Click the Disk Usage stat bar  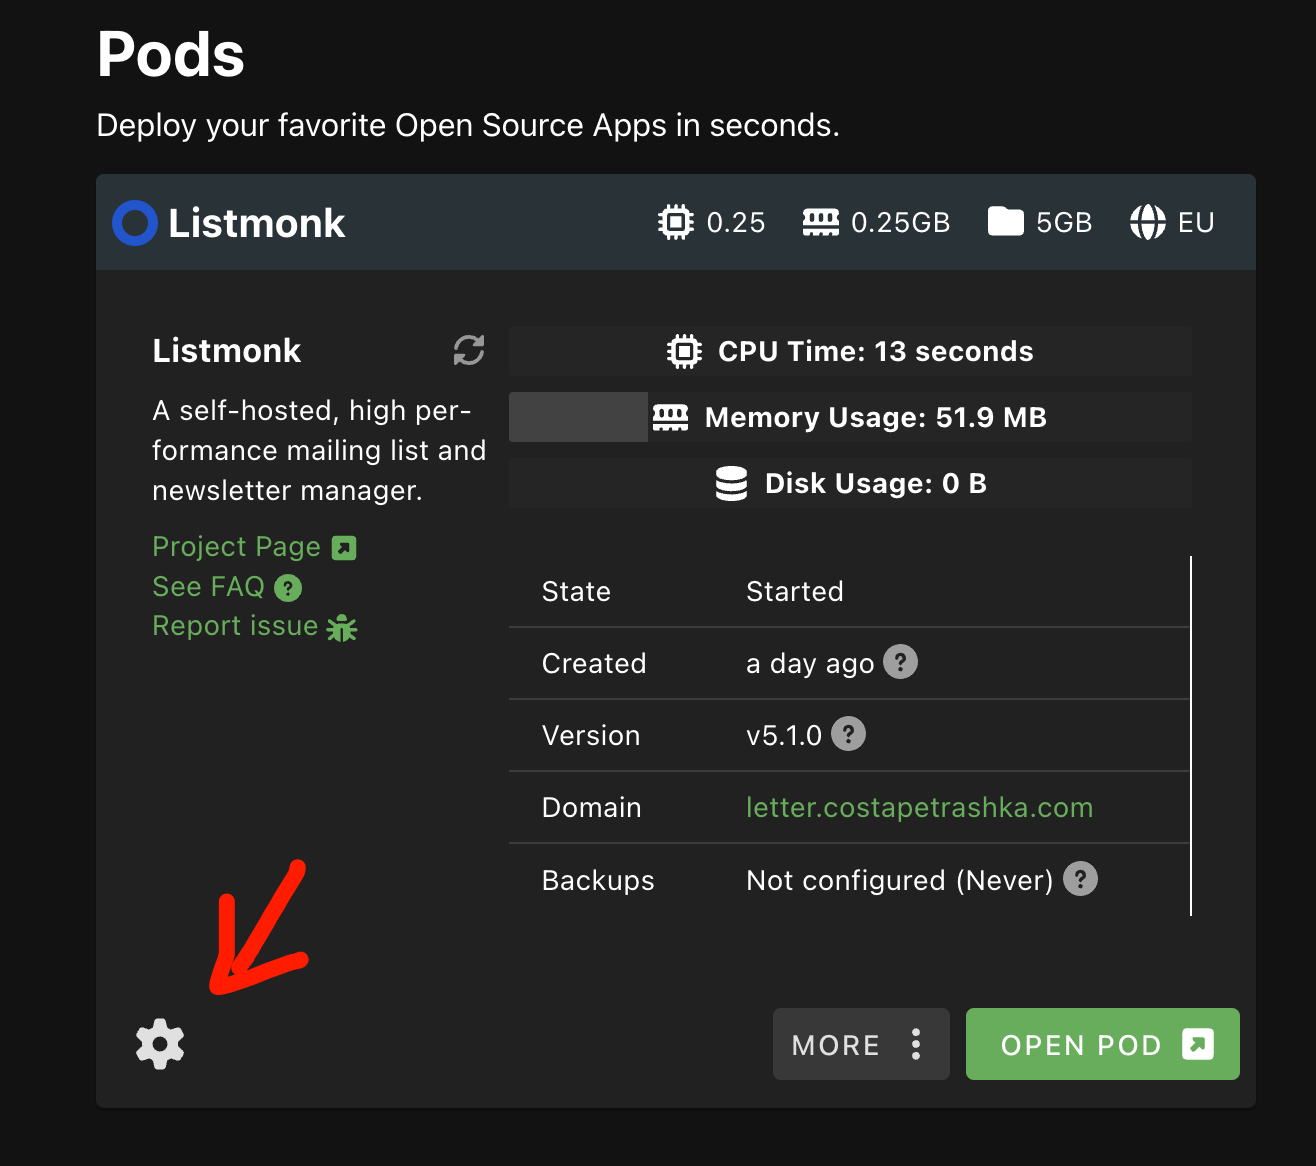(x=850, y=484)
